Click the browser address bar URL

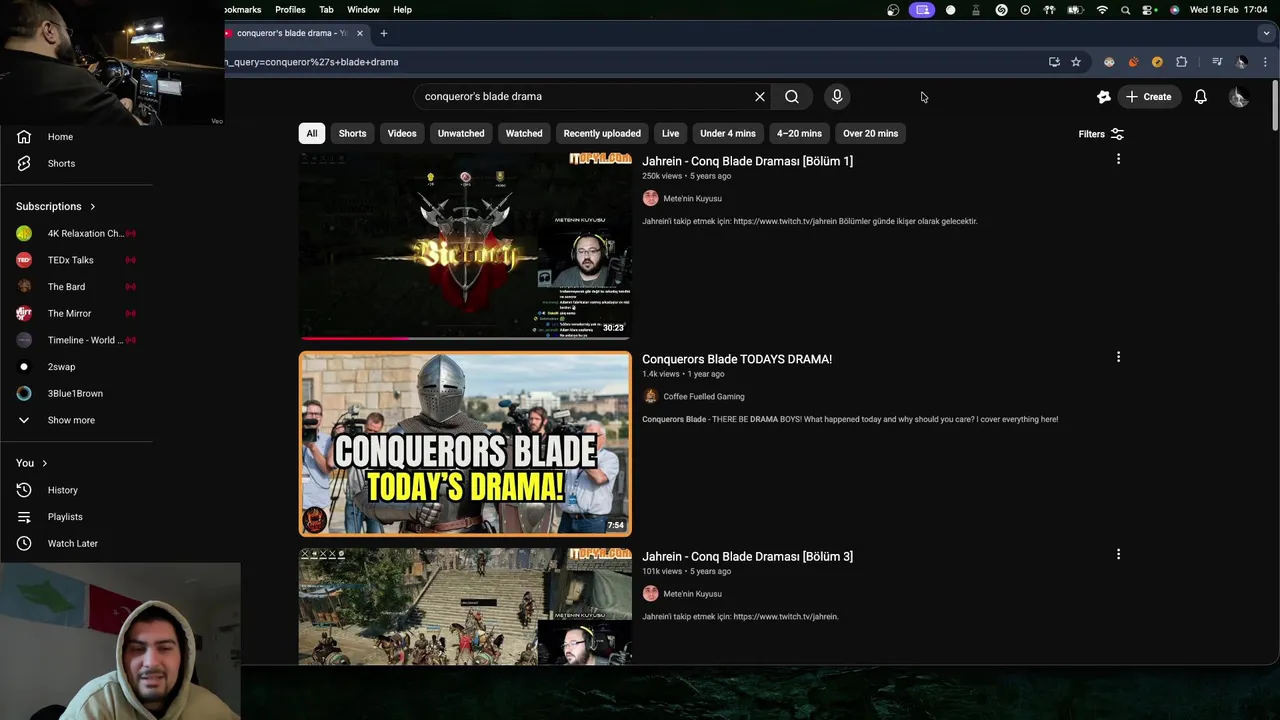(312, 62)
